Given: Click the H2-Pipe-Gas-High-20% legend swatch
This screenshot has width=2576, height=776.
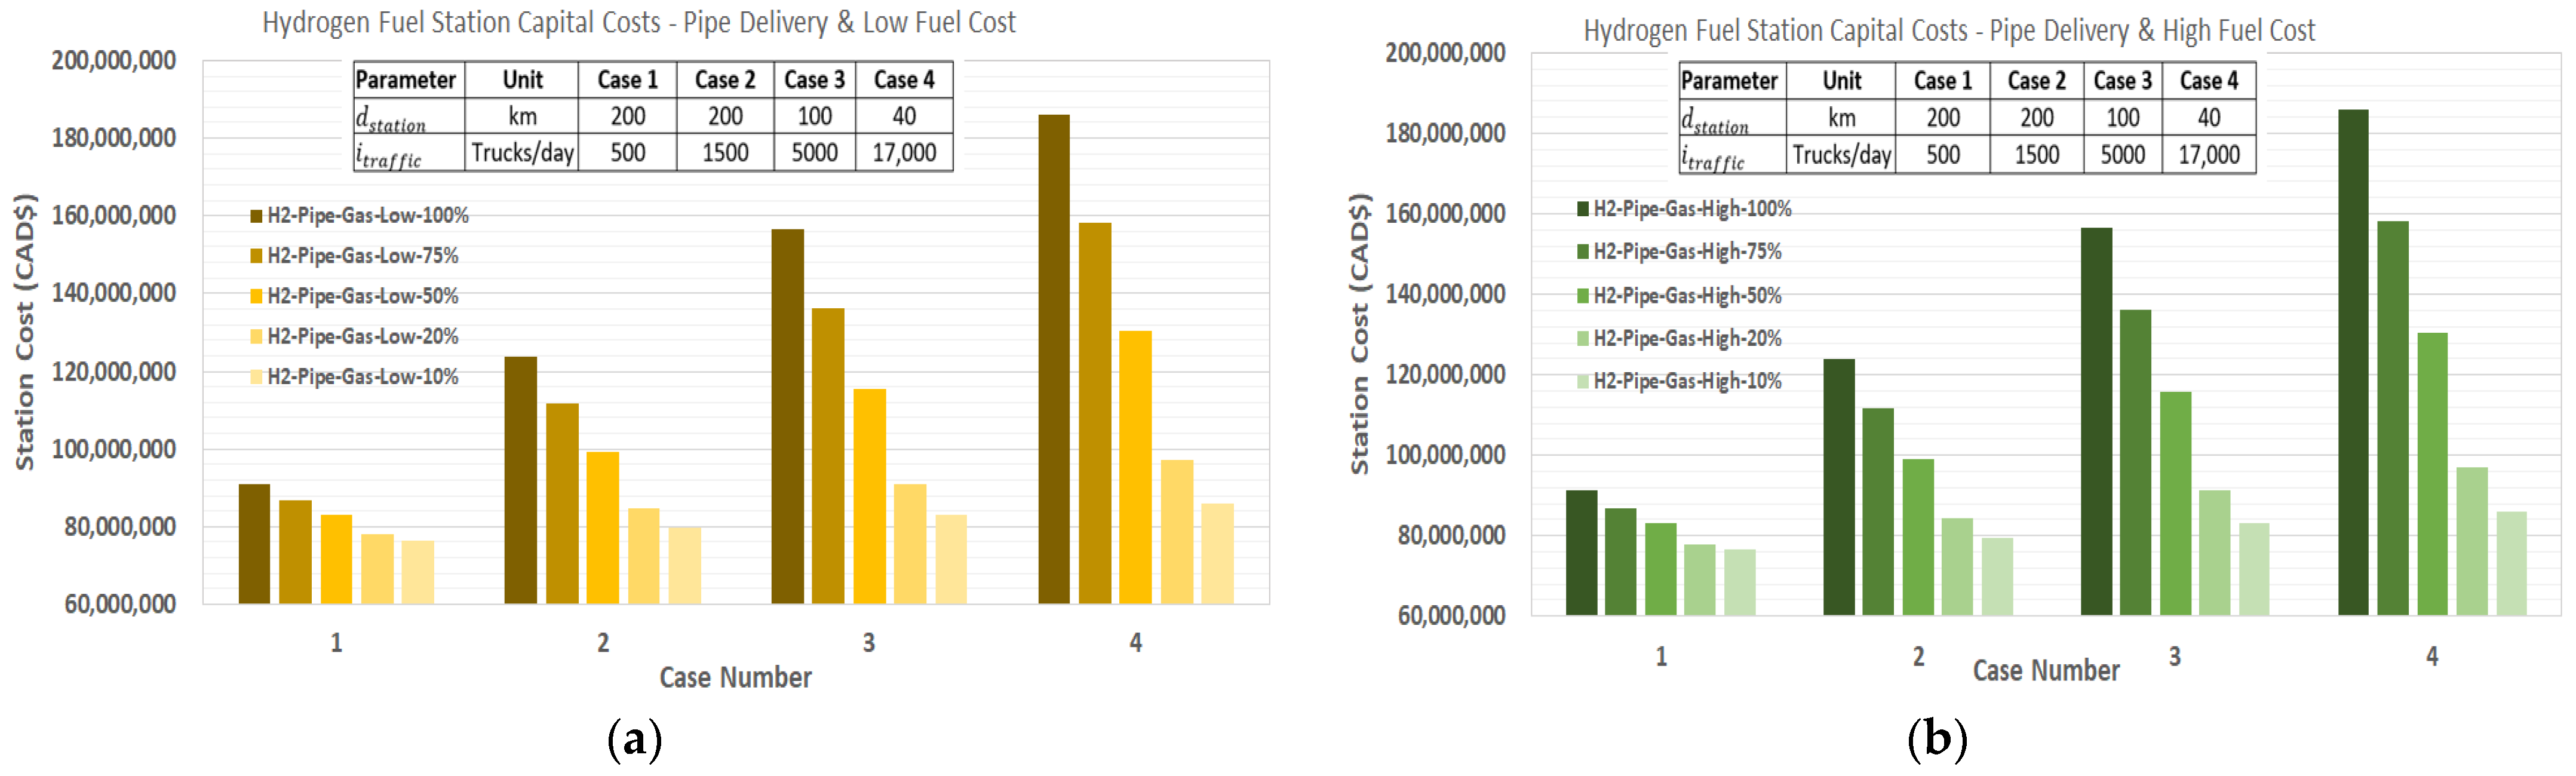Looking at the screenshot, I should click(x=1583, y=339).
